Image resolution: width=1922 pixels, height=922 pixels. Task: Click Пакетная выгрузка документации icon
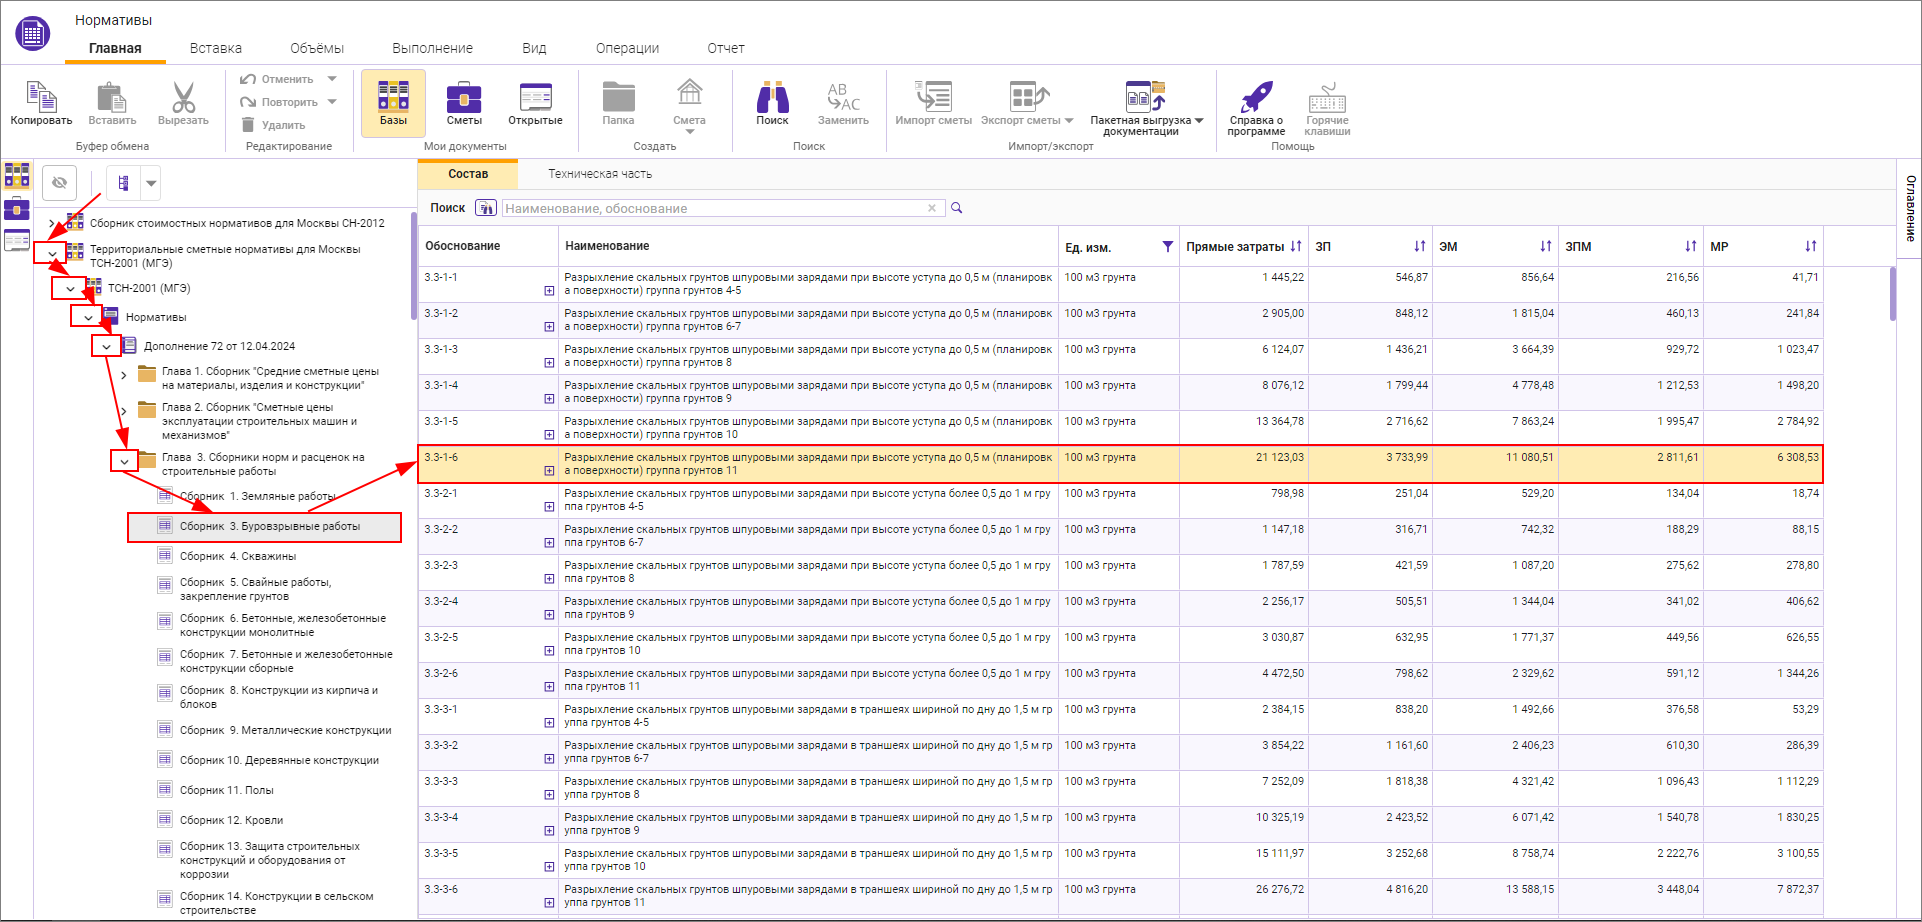[1145, 95]
